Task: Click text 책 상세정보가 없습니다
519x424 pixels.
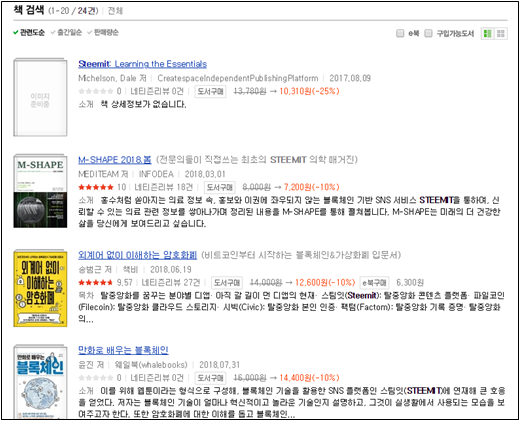Action: click(143, 104)
